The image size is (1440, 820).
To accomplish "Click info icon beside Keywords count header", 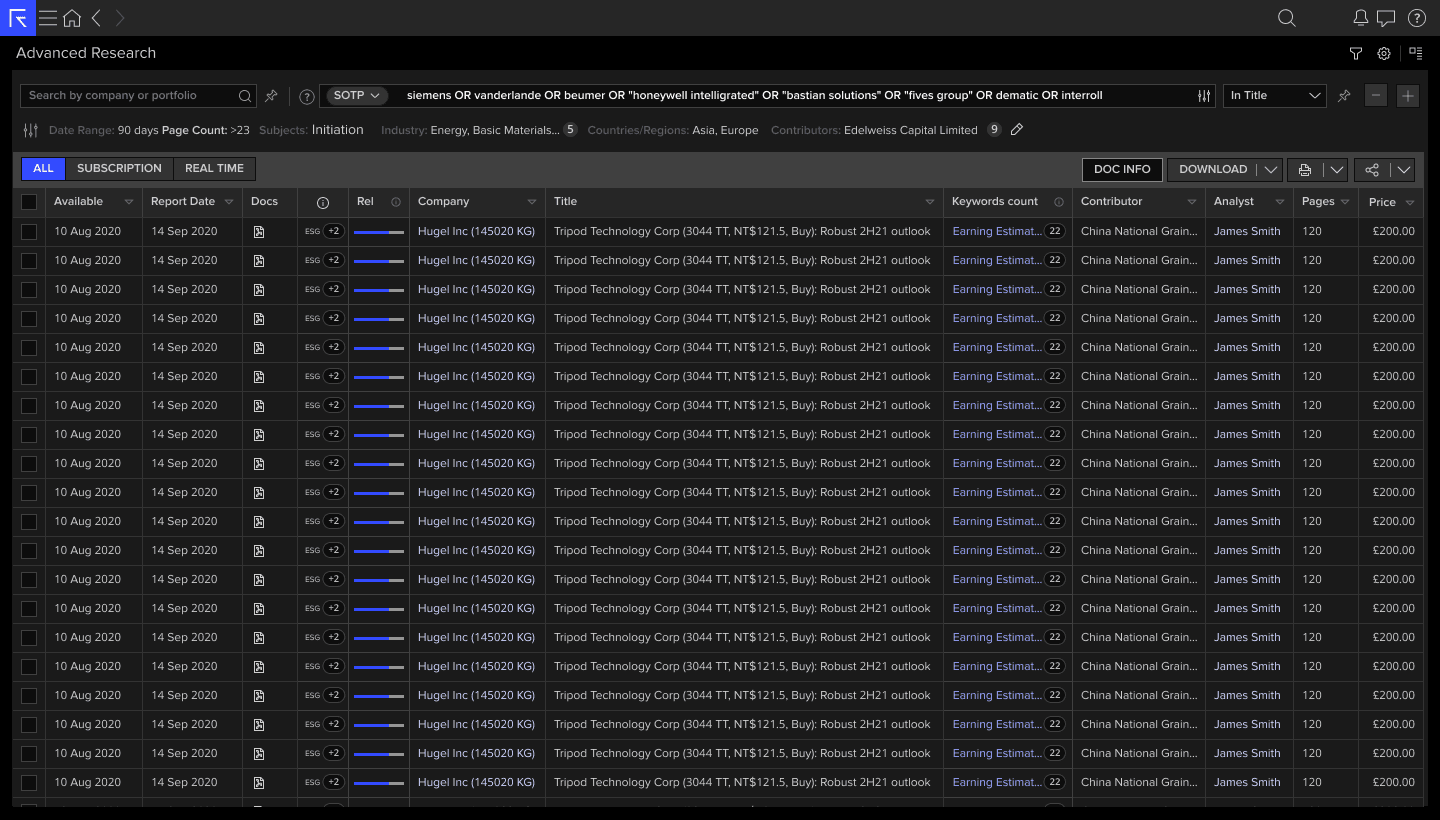I will pyautogui.click(x=1059, y=202).
